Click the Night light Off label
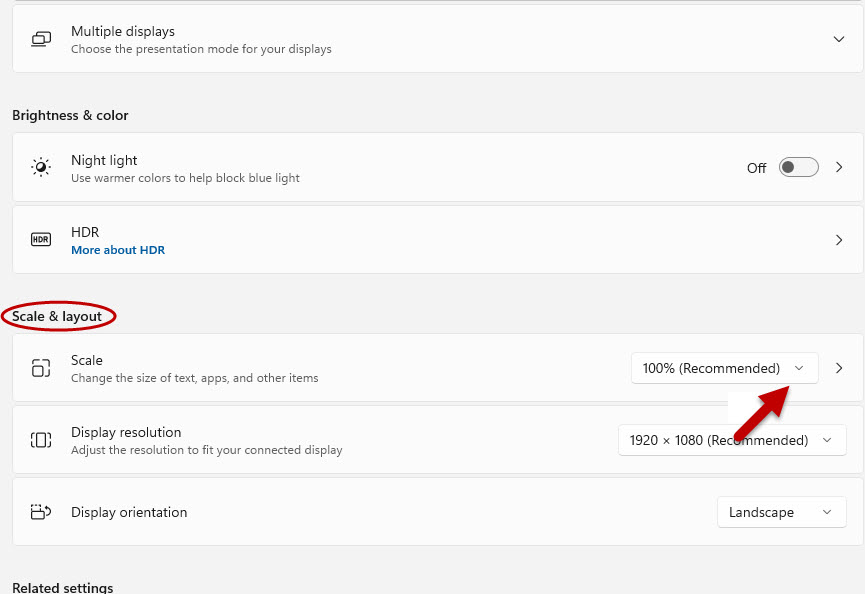Image resolution: width=865 pixels, height=594 pixels. (x=756, y=168)
